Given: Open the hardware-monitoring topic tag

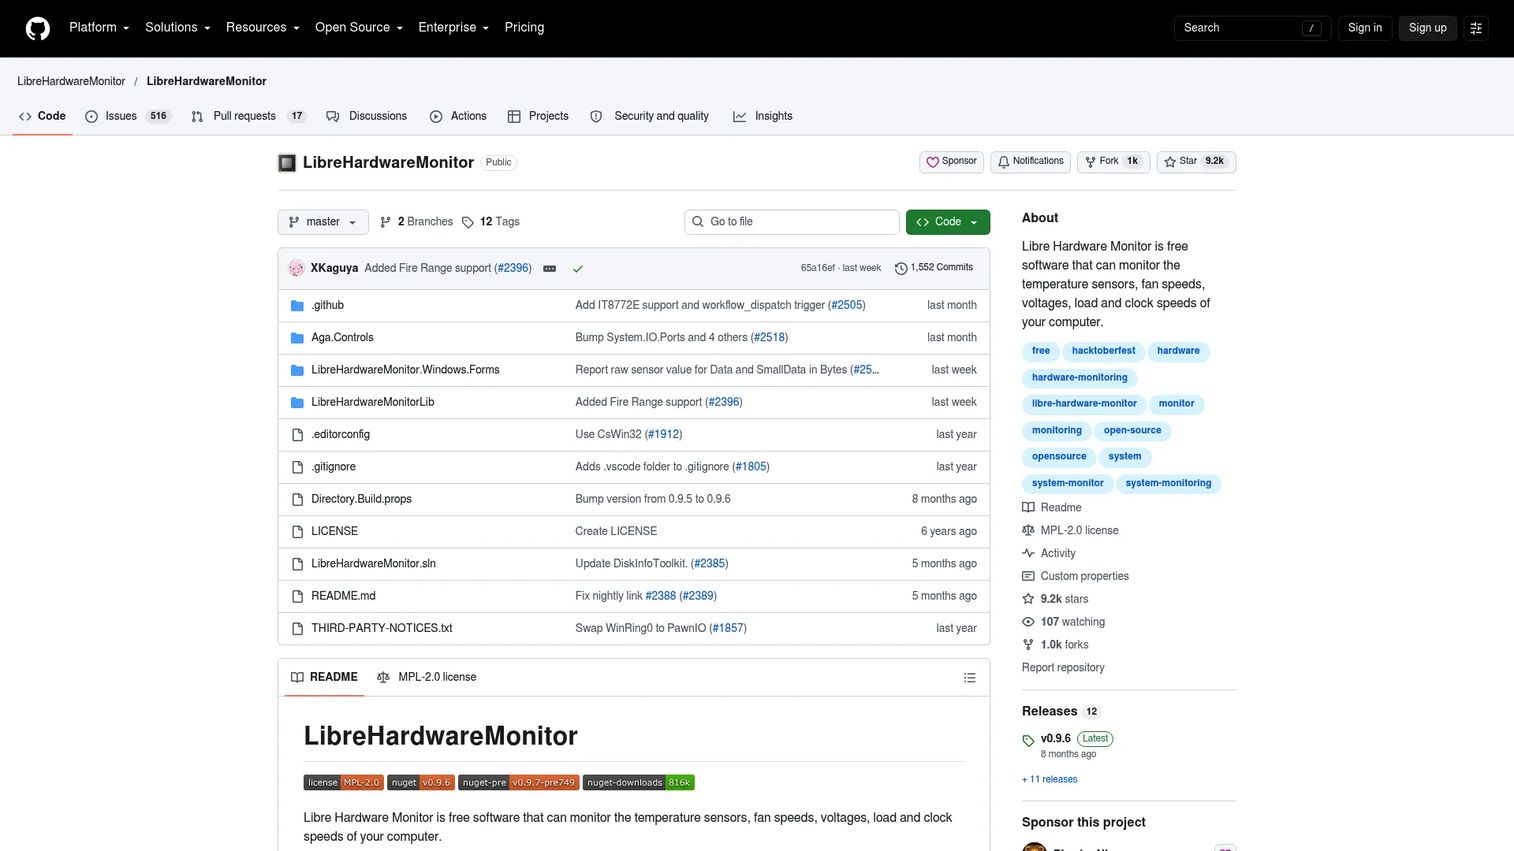Looking at the screenshot, I should pos(1080,378).
